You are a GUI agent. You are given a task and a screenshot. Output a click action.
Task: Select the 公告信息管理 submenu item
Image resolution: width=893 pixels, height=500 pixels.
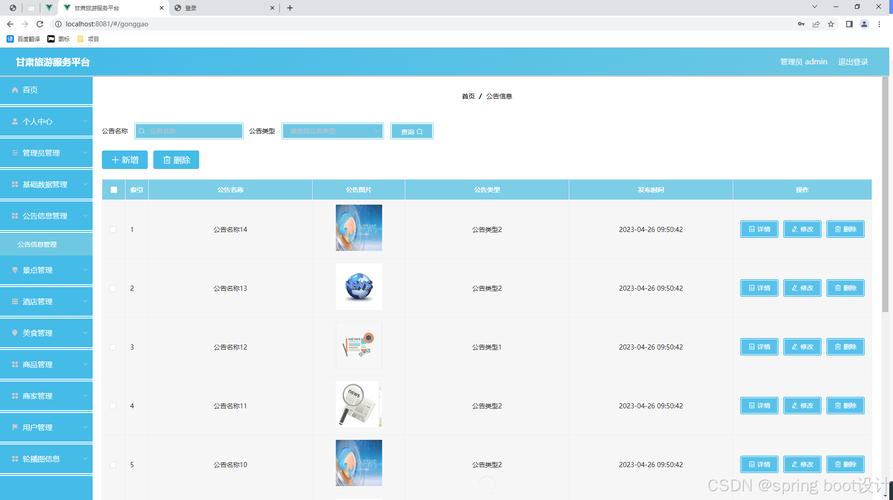46,244
